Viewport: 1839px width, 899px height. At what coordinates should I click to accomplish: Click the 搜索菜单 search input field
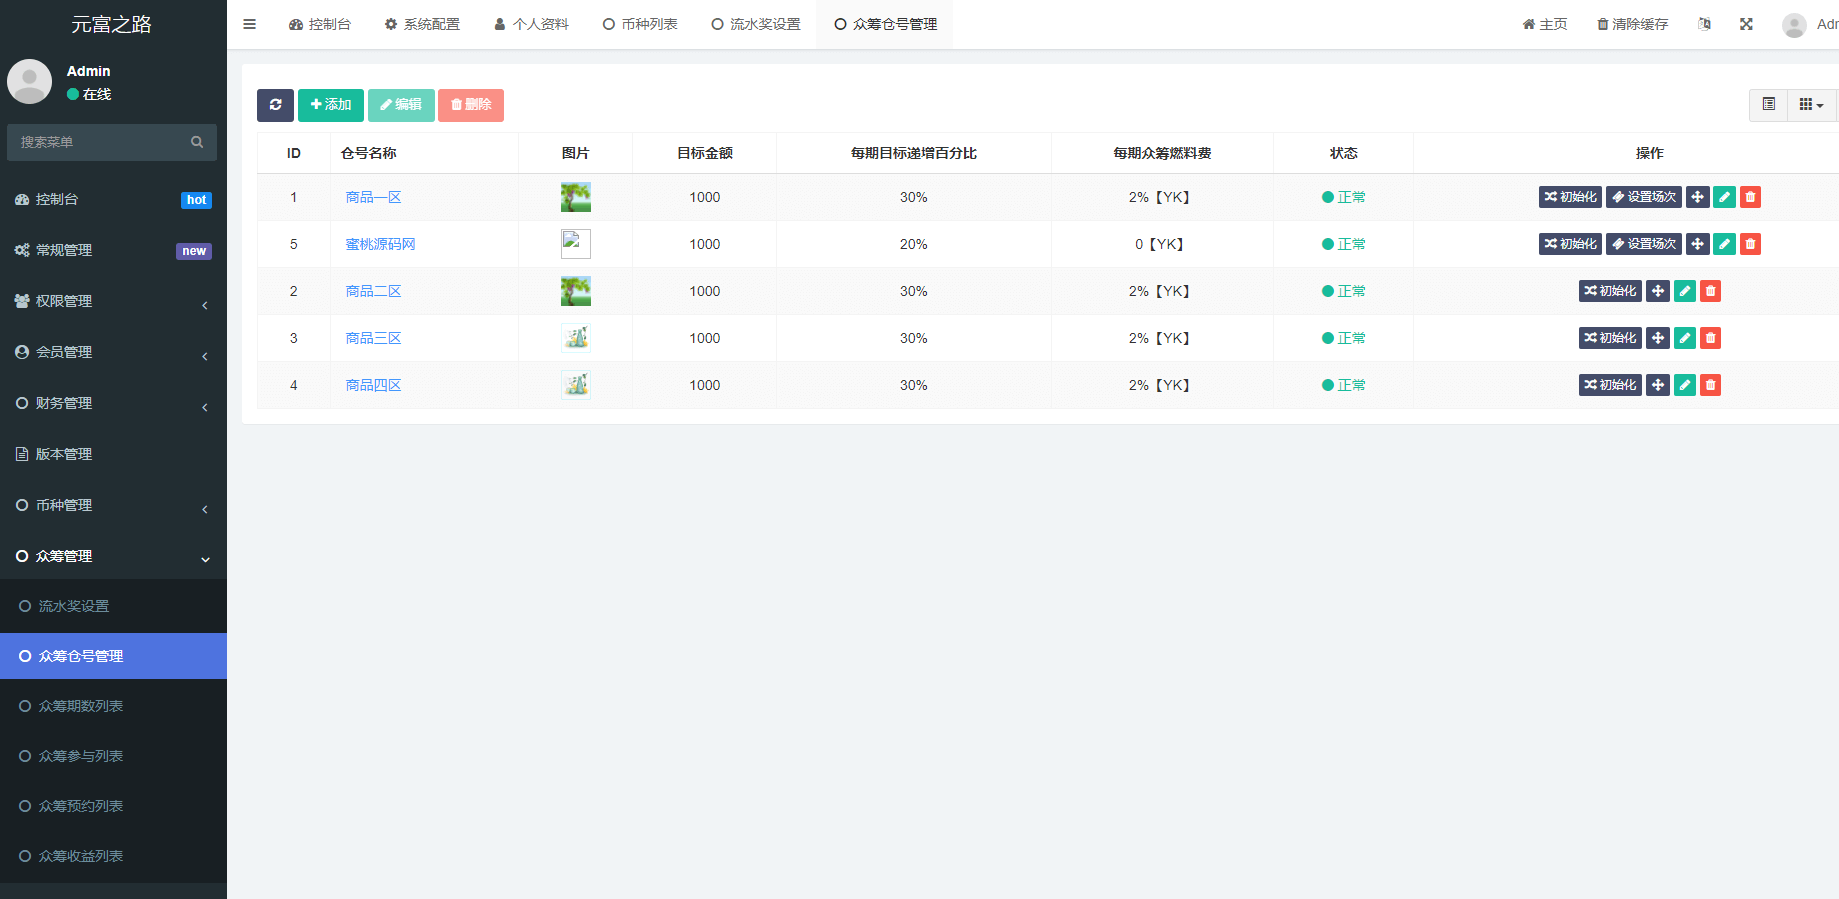(x=100, y=142)
